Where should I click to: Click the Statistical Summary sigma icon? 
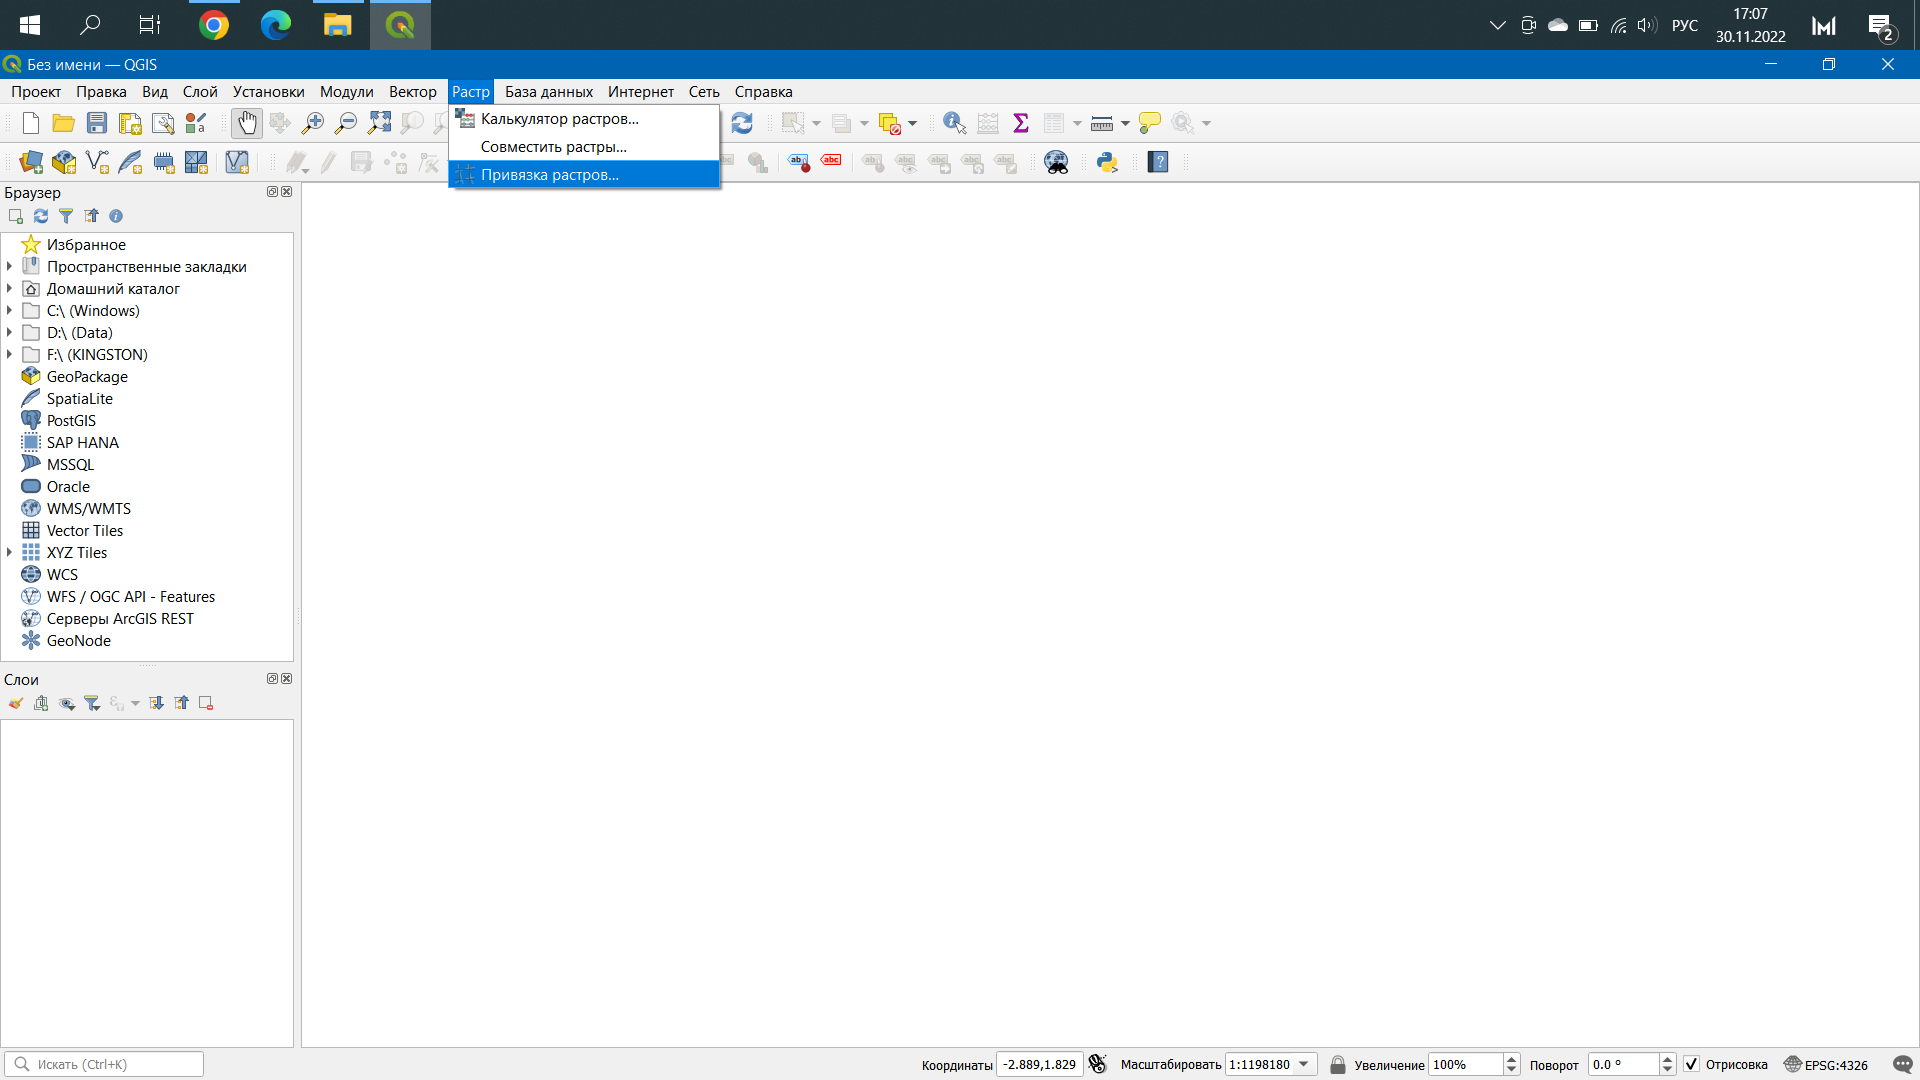coord(1021,123)
